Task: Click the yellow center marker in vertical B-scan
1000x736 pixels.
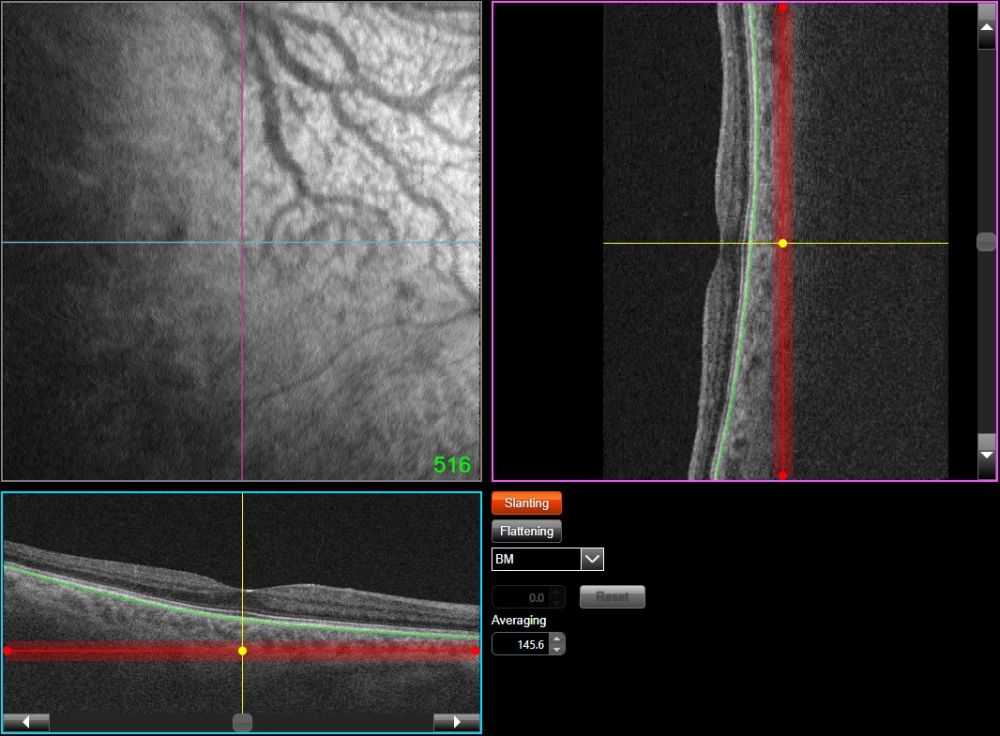Action: tap(783, 243)
